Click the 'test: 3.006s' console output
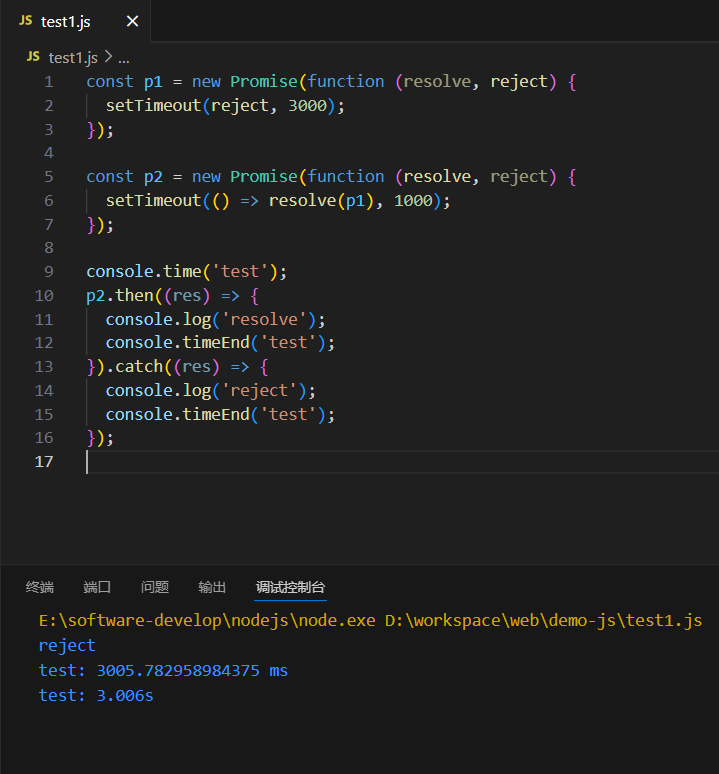 96,695
